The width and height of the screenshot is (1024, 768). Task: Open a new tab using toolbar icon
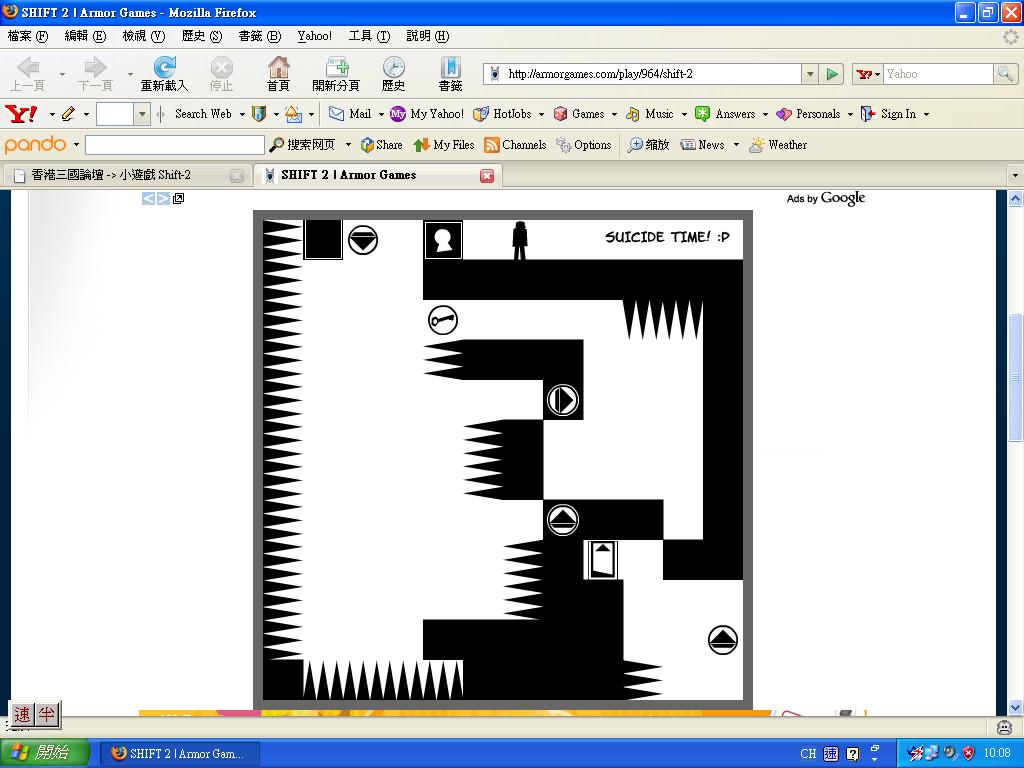[336, 73]
